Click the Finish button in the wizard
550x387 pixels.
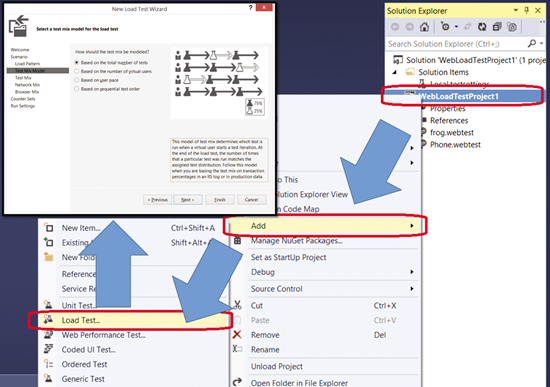pyautogui.click(x=220, y=200)
